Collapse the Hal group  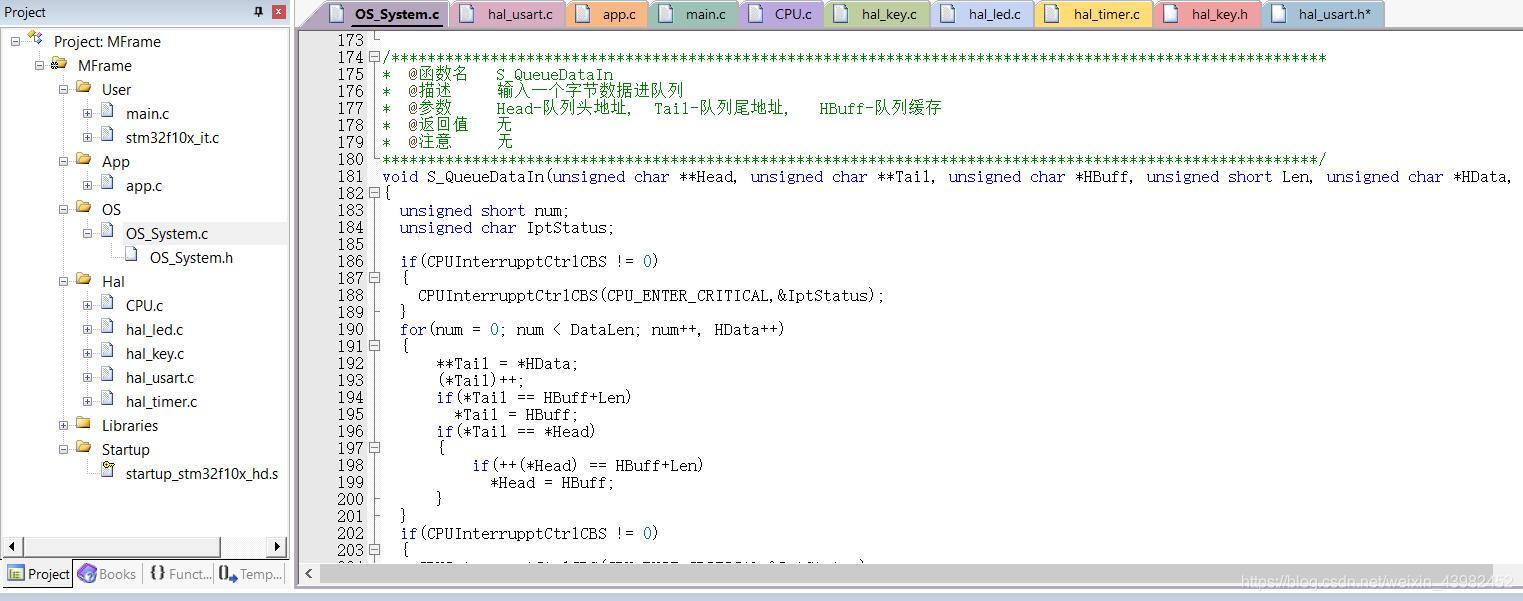pos(63,282)
